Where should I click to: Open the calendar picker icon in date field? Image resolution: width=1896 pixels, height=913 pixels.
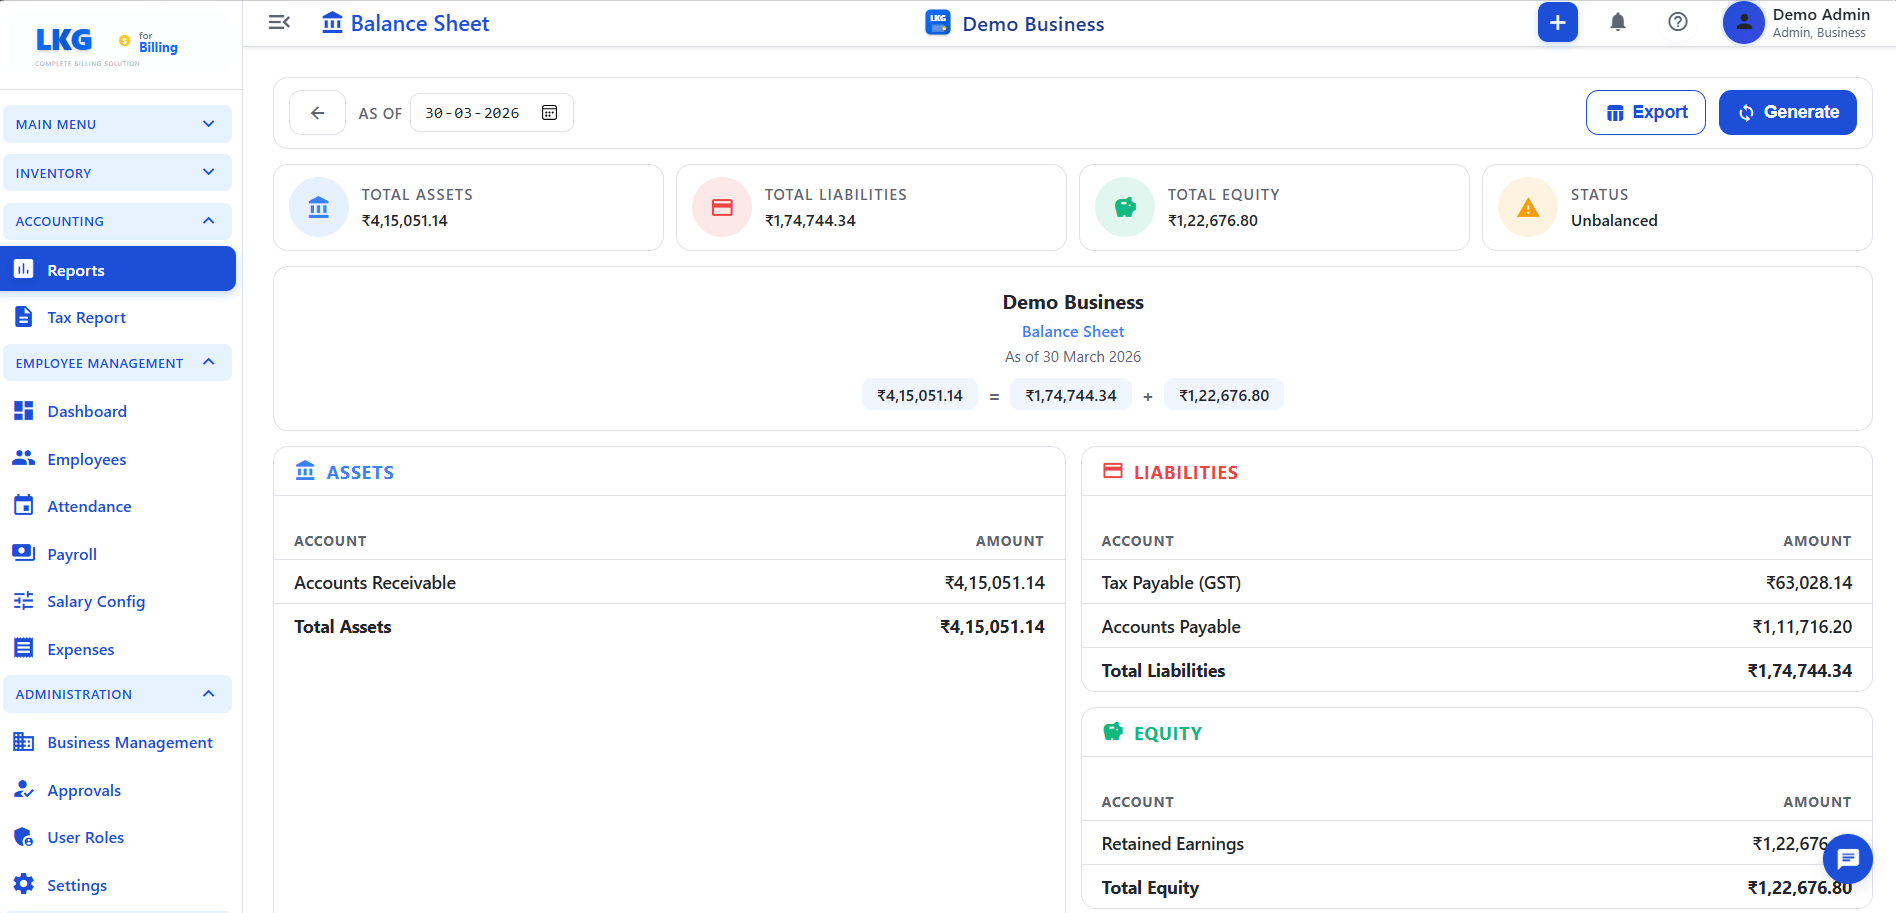[549, 113]
